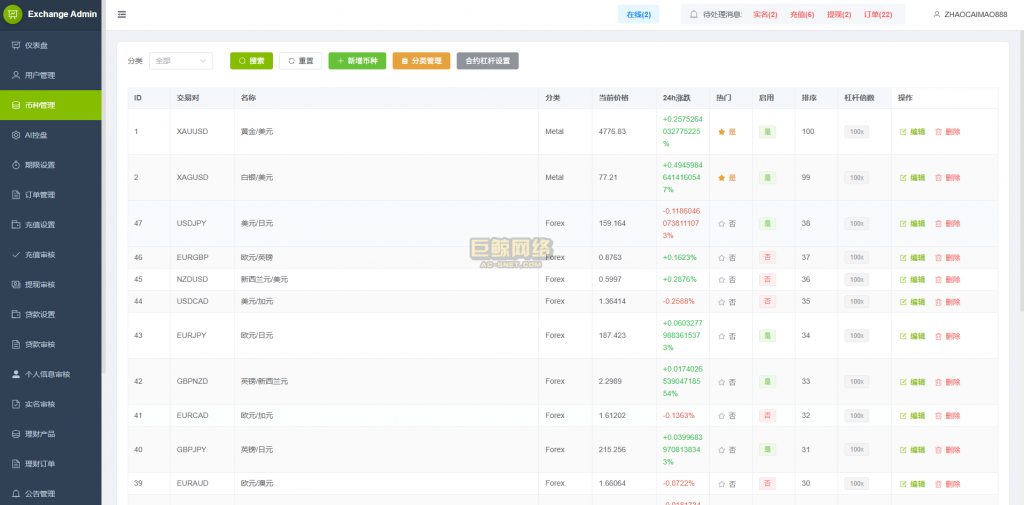Click the Exchange Admin logo icon
The height and width of the screenshot is (505, 1024).
click(13, 14)
